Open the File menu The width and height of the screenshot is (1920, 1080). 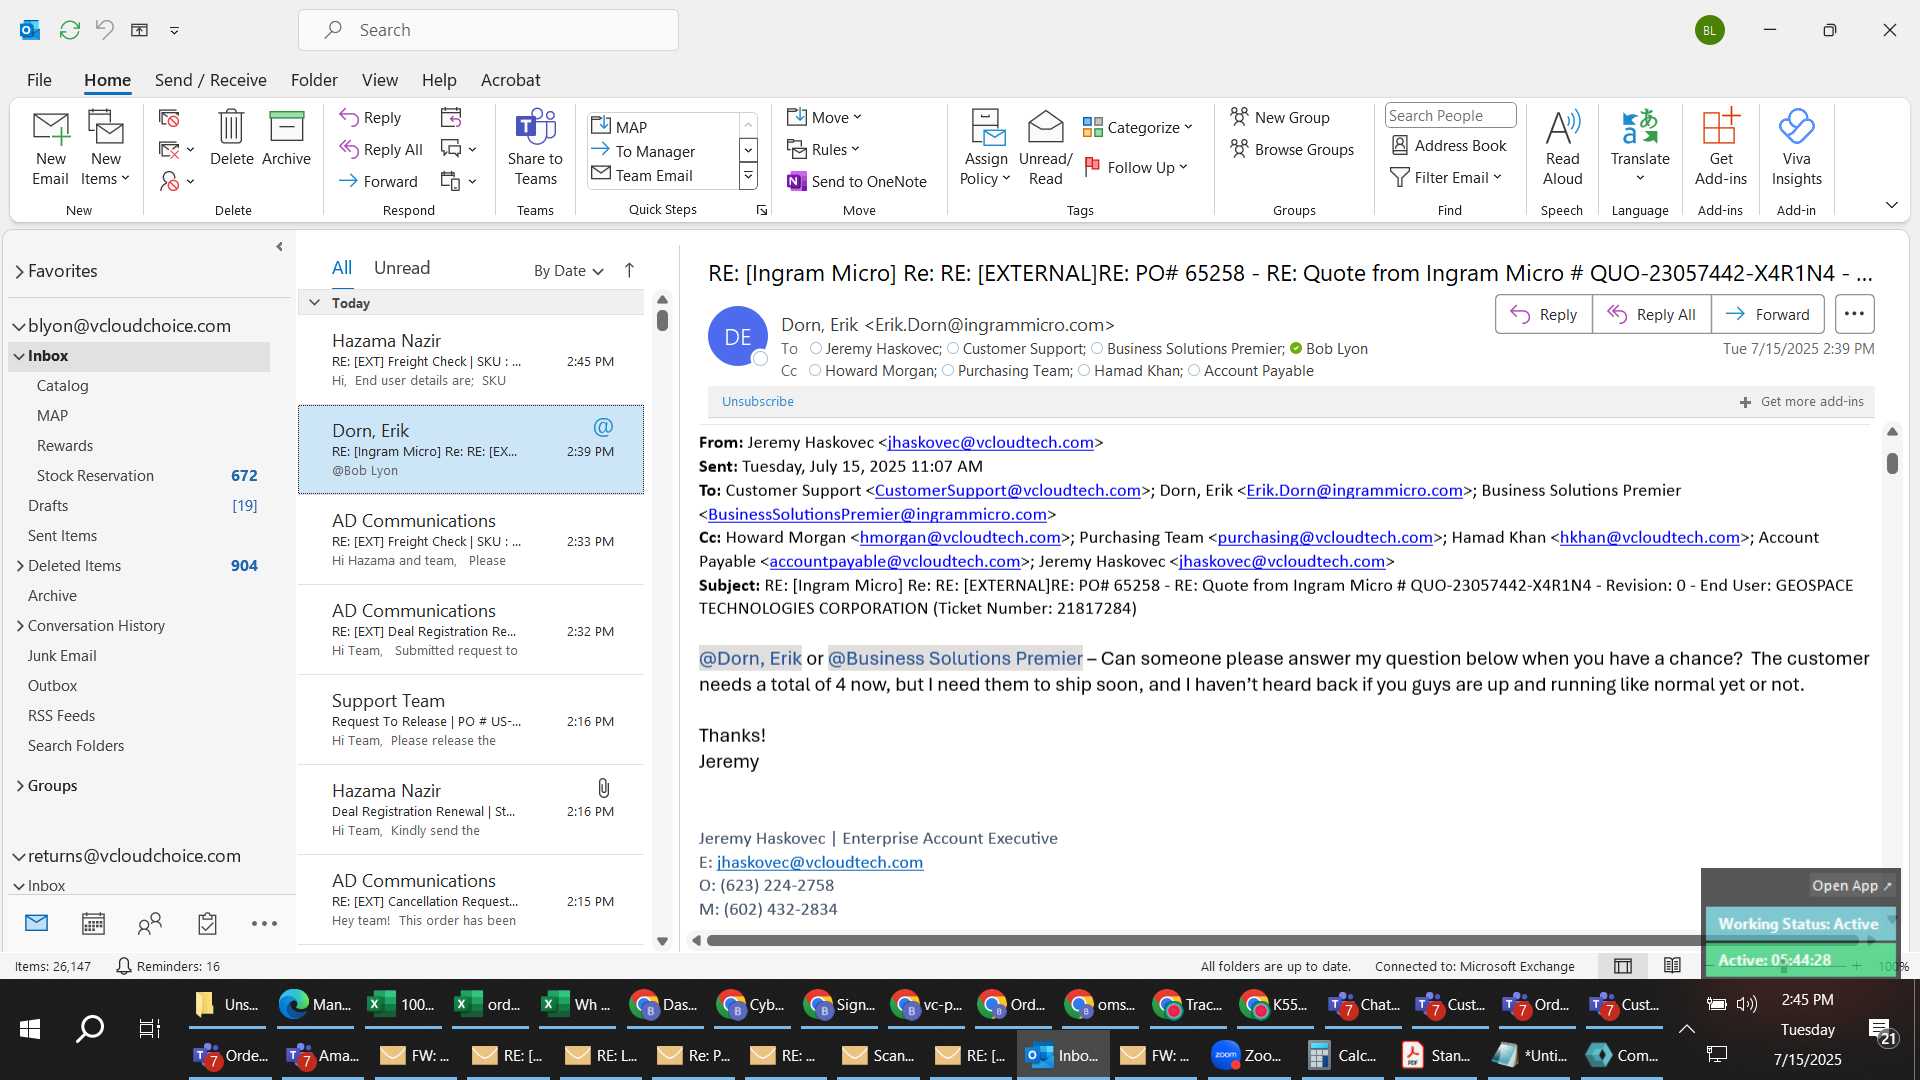pos(39,80)
